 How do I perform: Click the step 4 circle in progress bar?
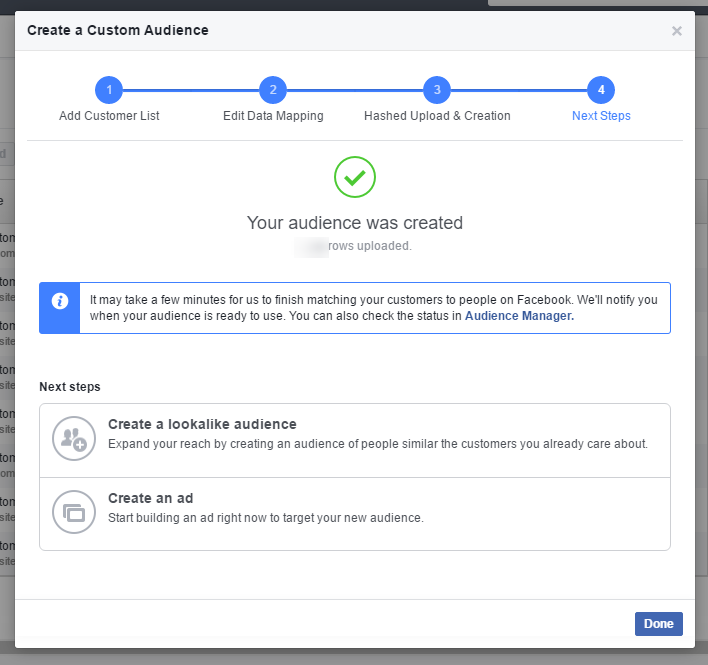[601, 91]
